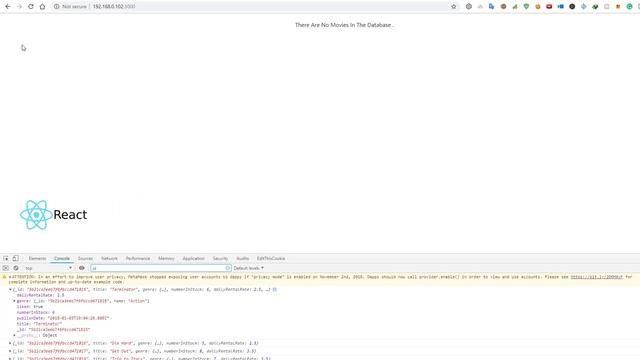Switch to the Security tab
This screenshot has height=360, width=640.
pyautogui.click(x=220, y=258)
